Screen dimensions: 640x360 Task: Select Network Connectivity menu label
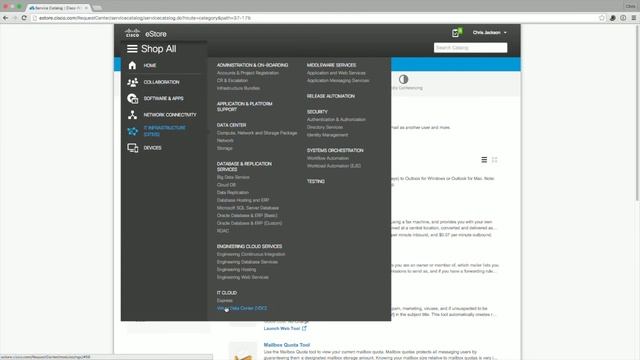tap(170, 115)
